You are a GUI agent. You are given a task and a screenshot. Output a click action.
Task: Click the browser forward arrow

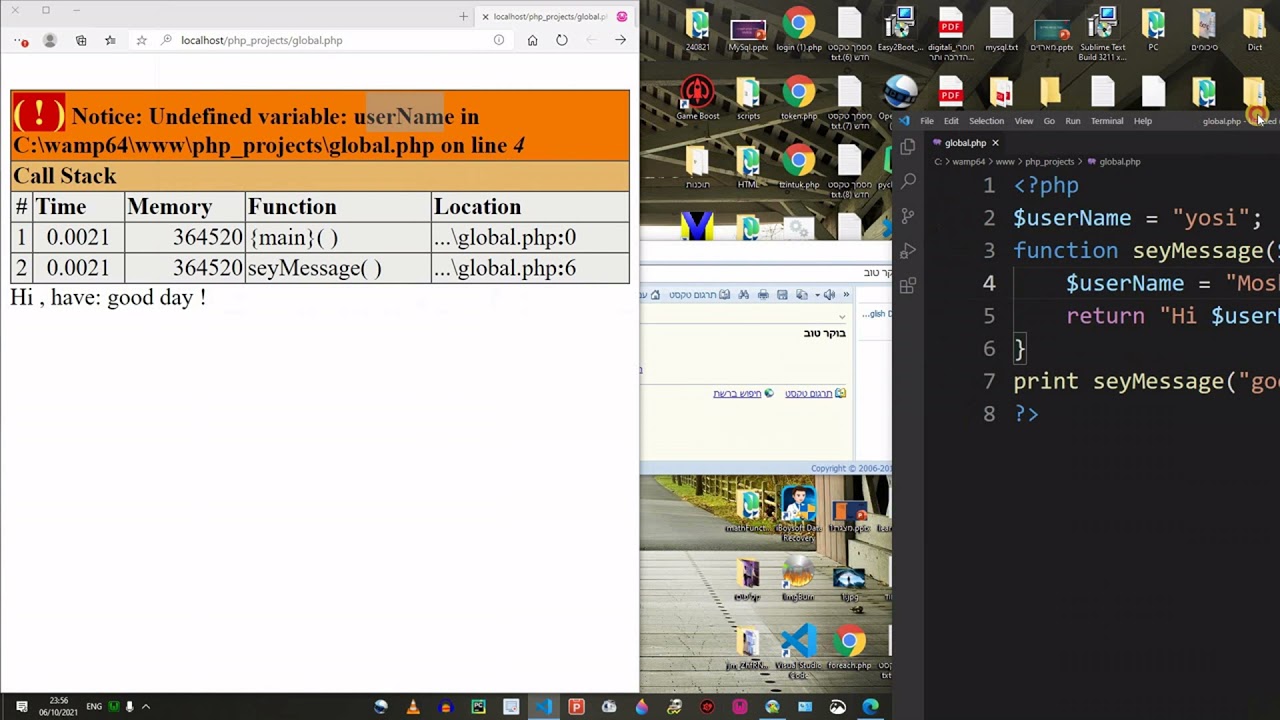pos(620,40)
